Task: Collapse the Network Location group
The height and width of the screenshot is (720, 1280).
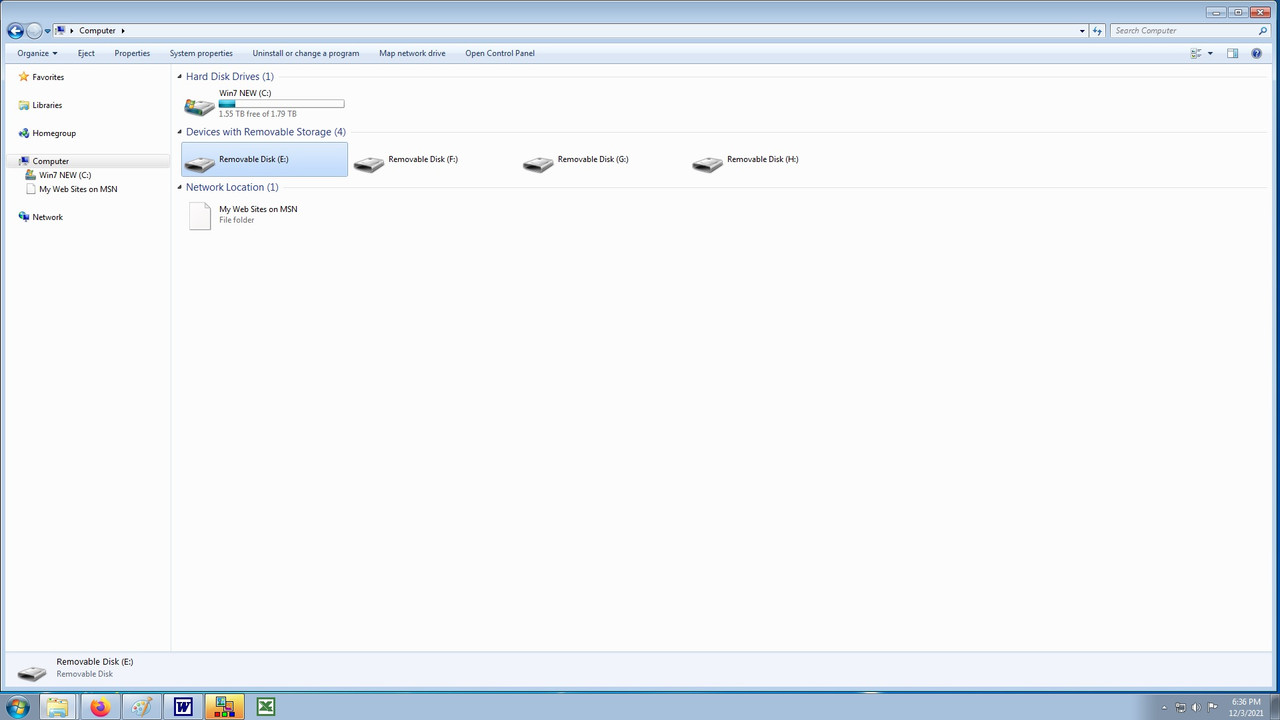Action: point(180,187)
